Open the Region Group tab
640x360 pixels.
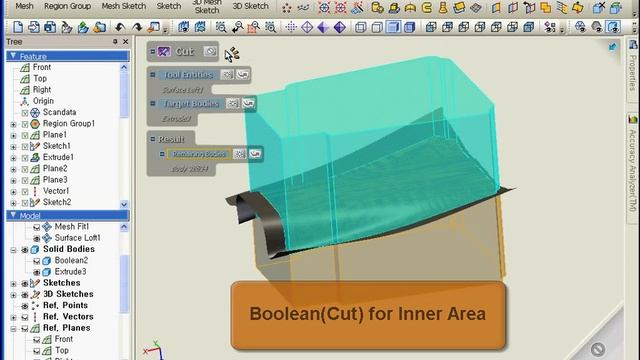point(67,6)
